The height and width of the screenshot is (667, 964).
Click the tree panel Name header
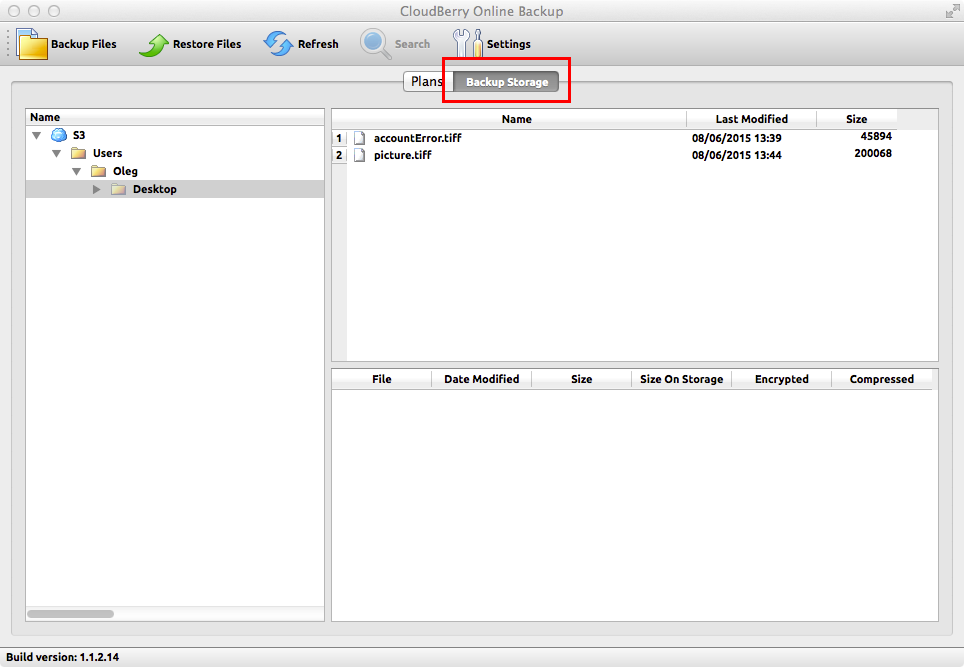click(175, 117)
